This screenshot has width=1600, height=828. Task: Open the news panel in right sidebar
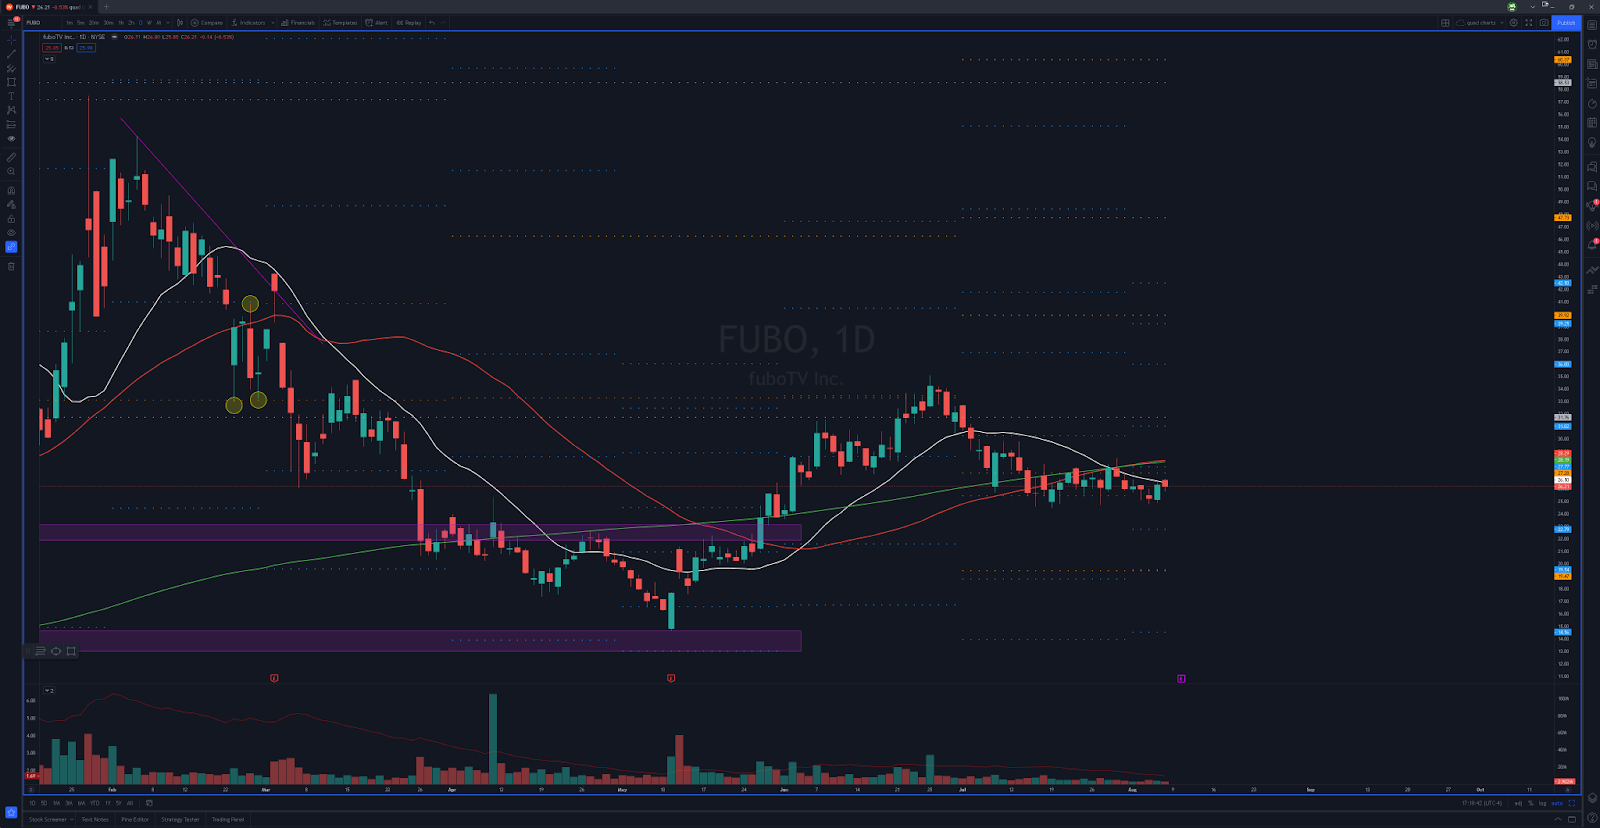pos(1592,64)
